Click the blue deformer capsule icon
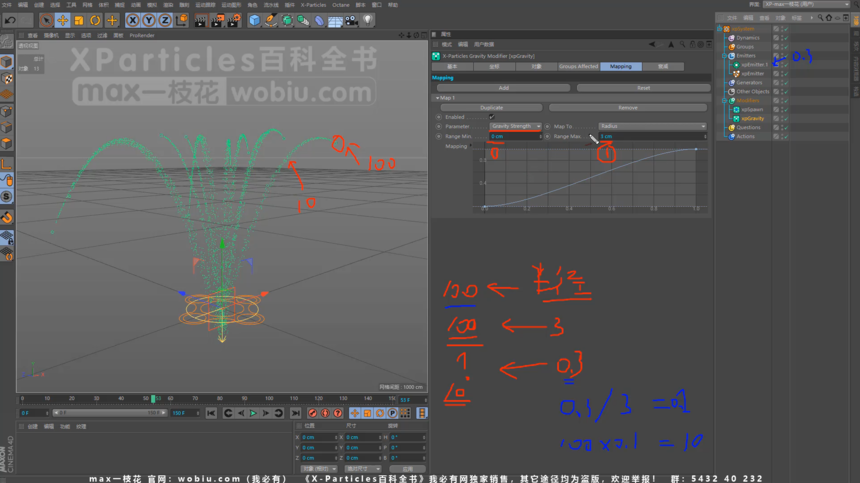Screen dimensions: 860x483 tap(319, 21)
